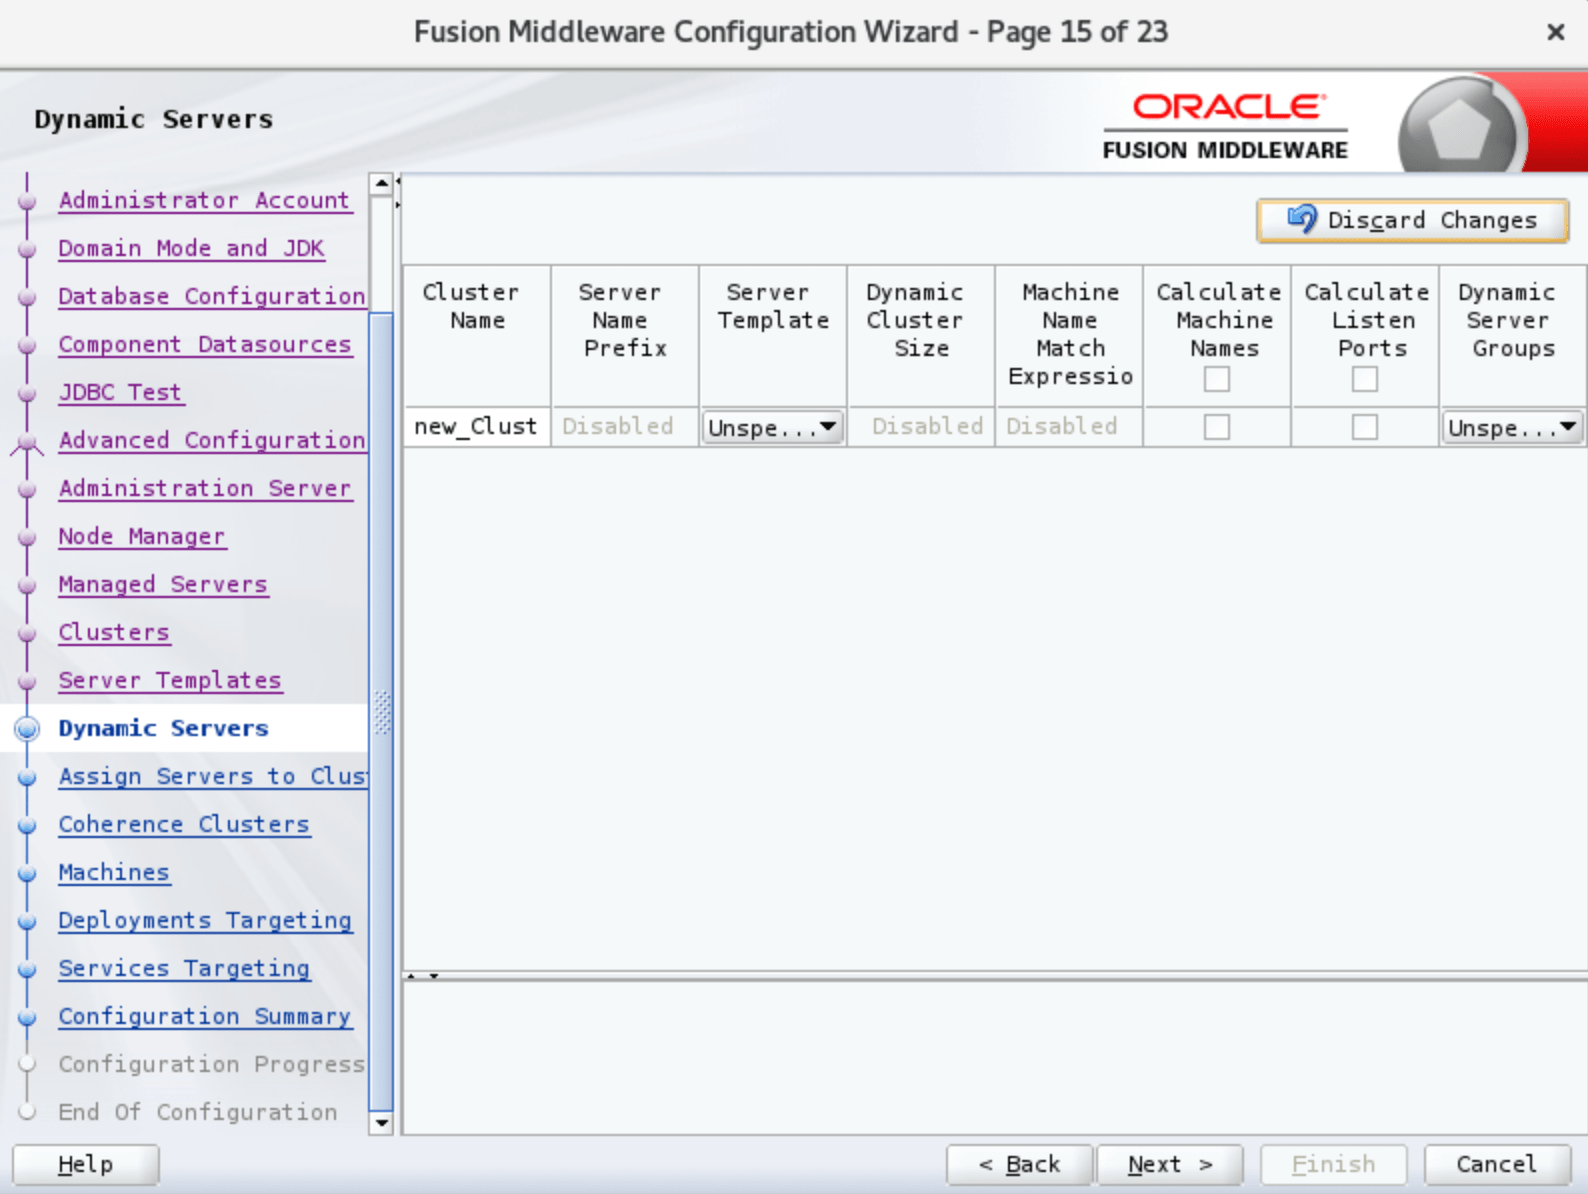Navigate to Server Templates step
The width and height of the screenshot is (1588, 1194).
pos(170,680)
